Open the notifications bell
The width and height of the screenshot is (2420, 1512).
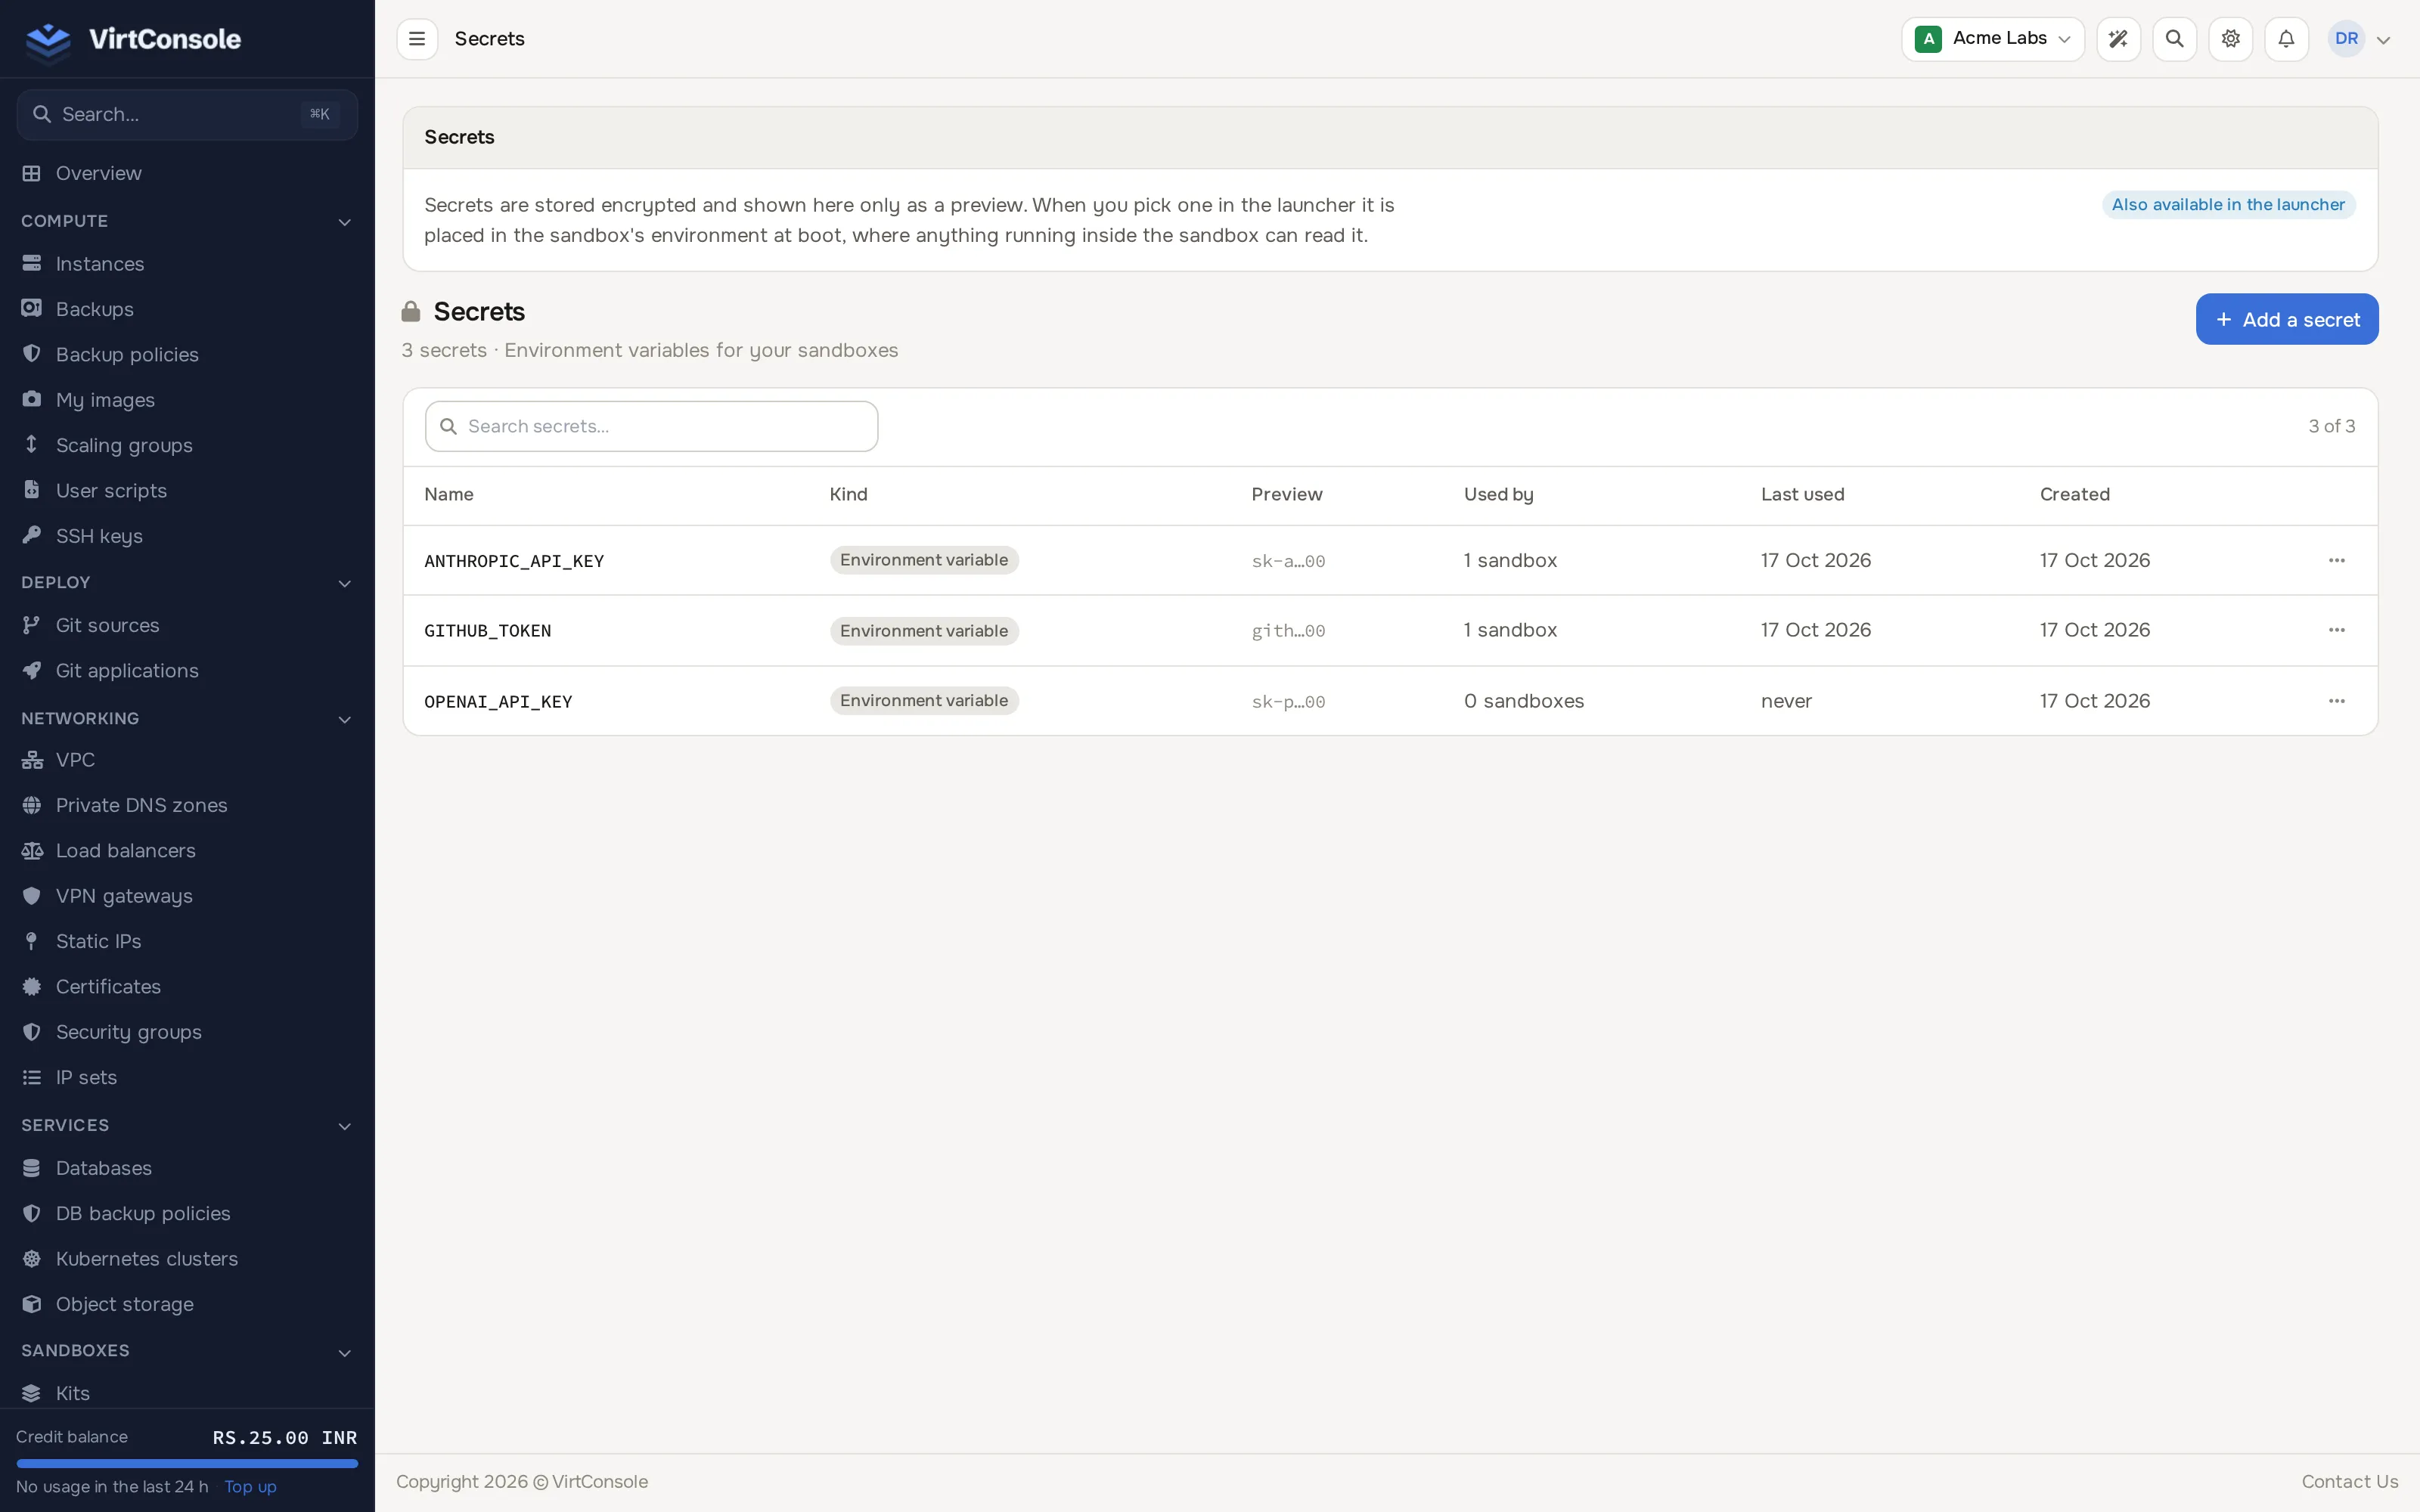(2286, 39)
